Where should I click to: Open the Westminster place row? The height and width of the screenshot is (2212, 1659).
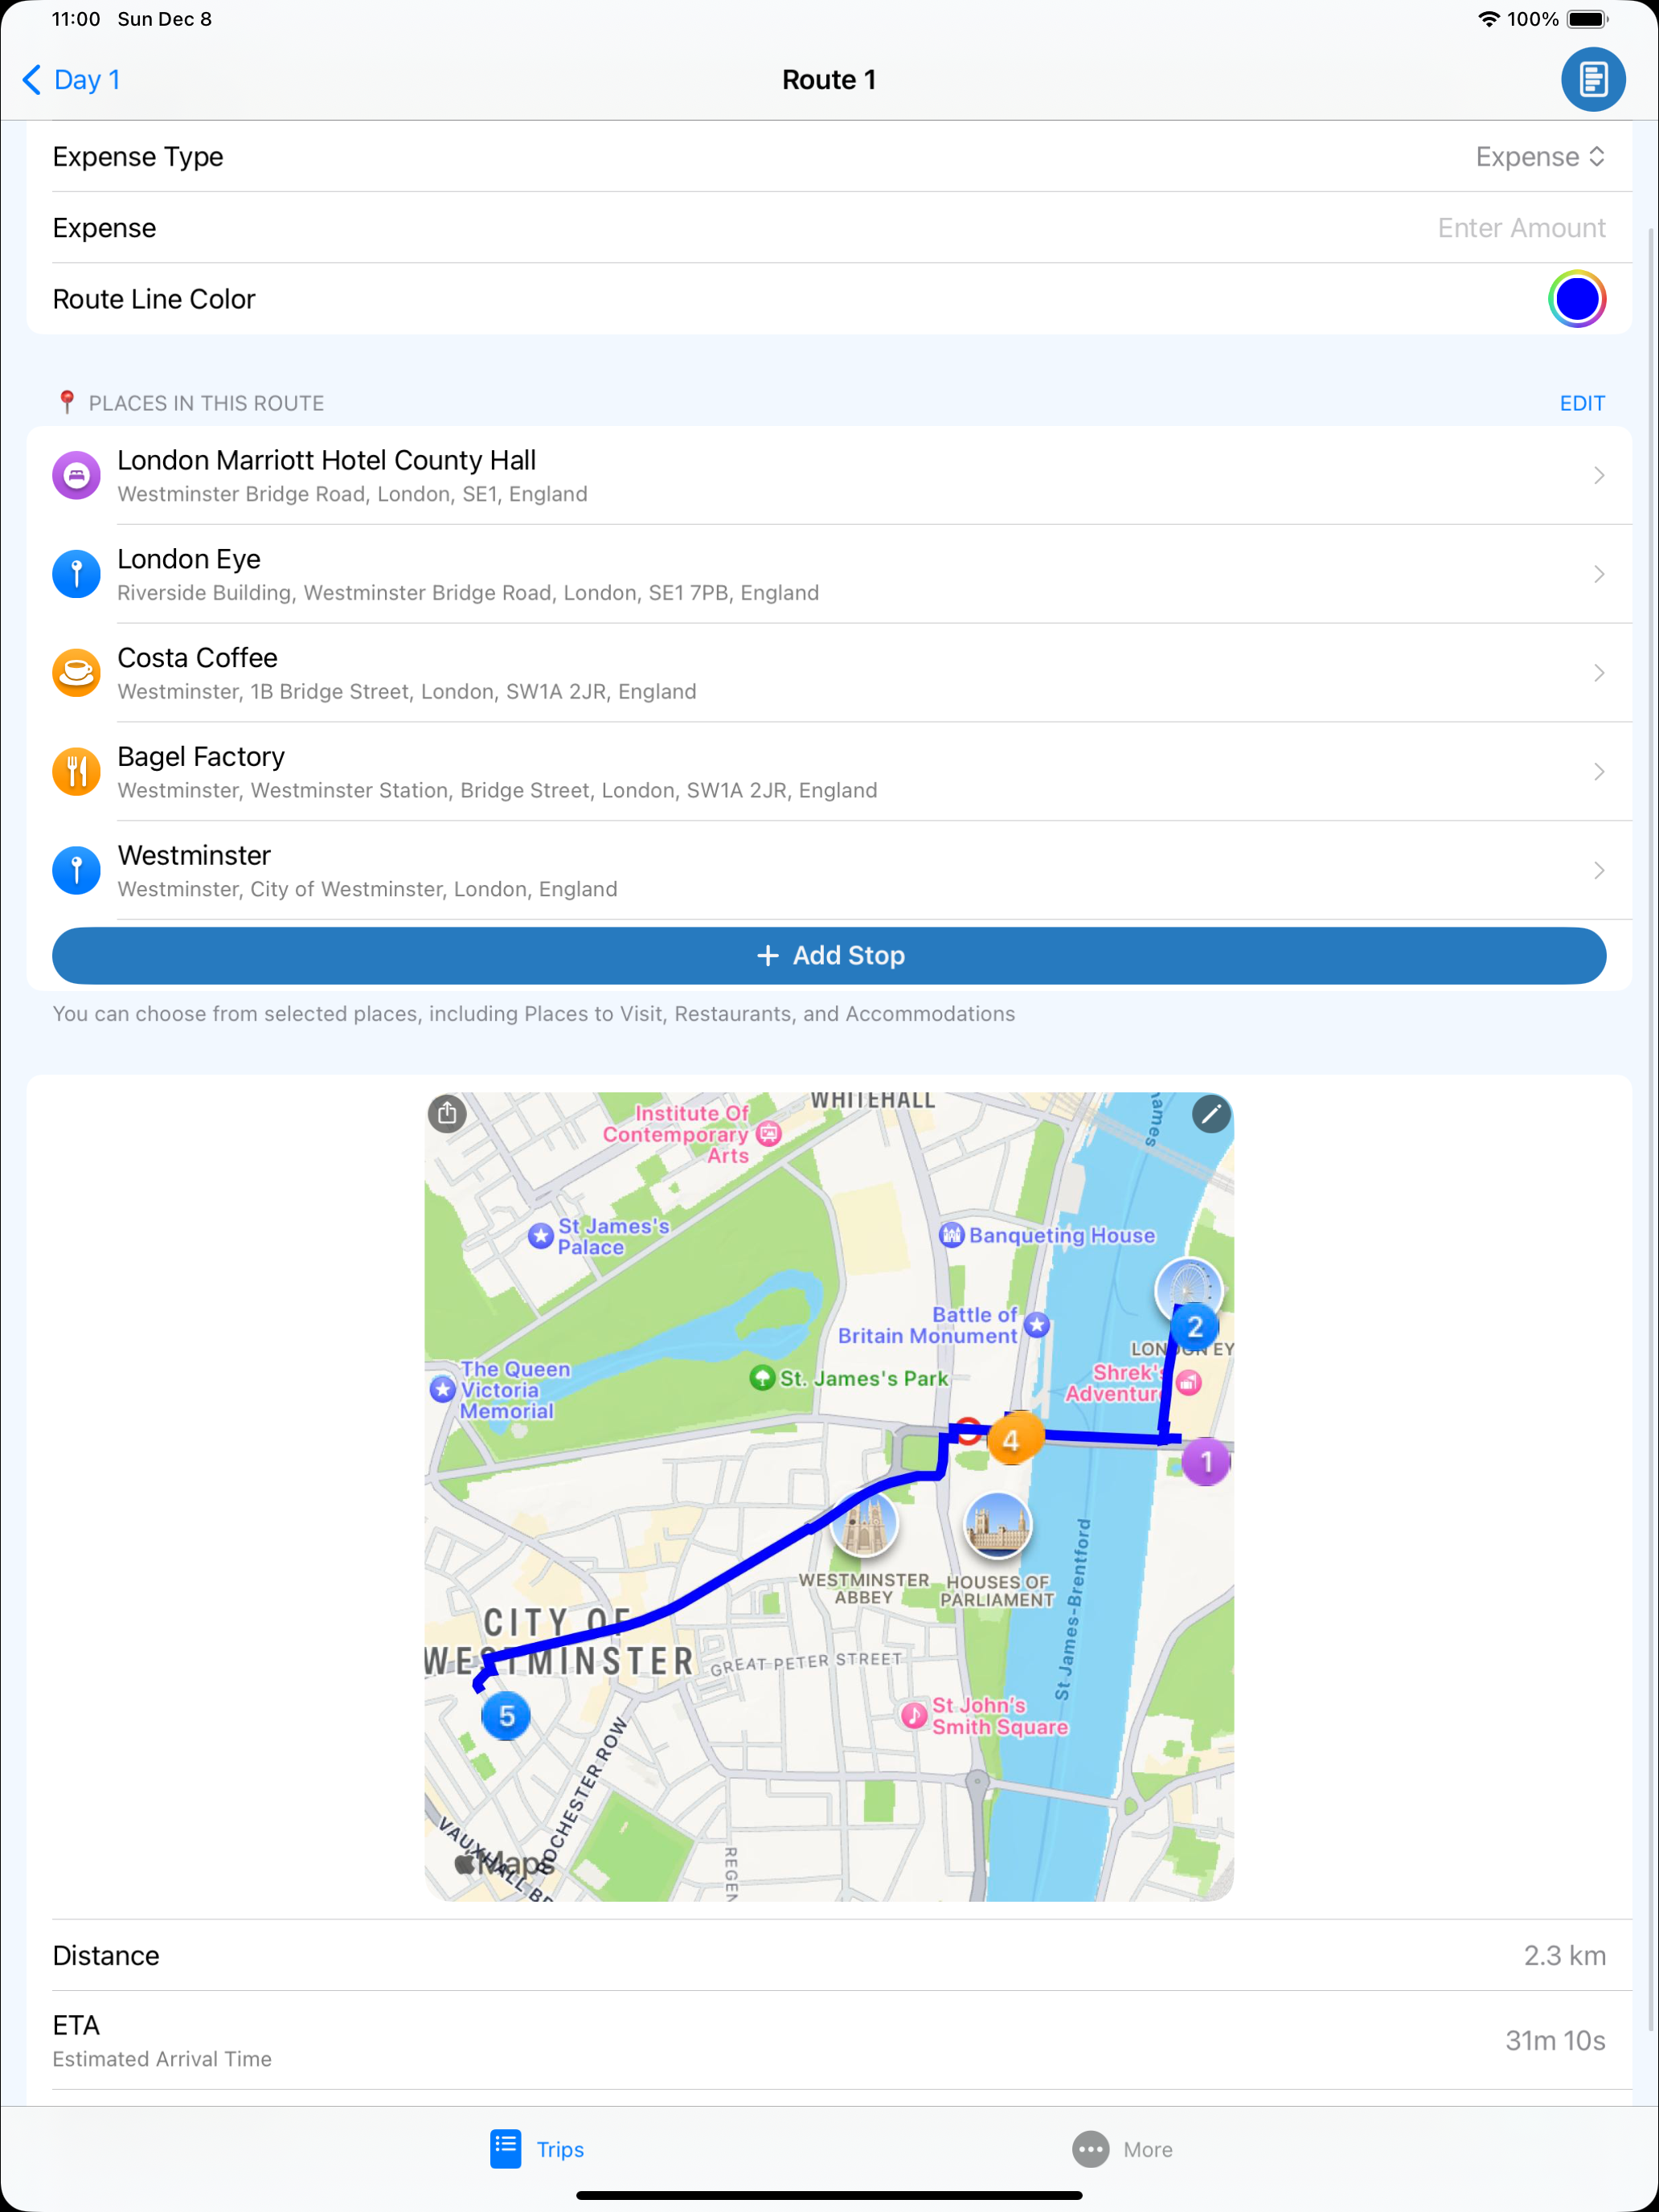pos(829,871)
